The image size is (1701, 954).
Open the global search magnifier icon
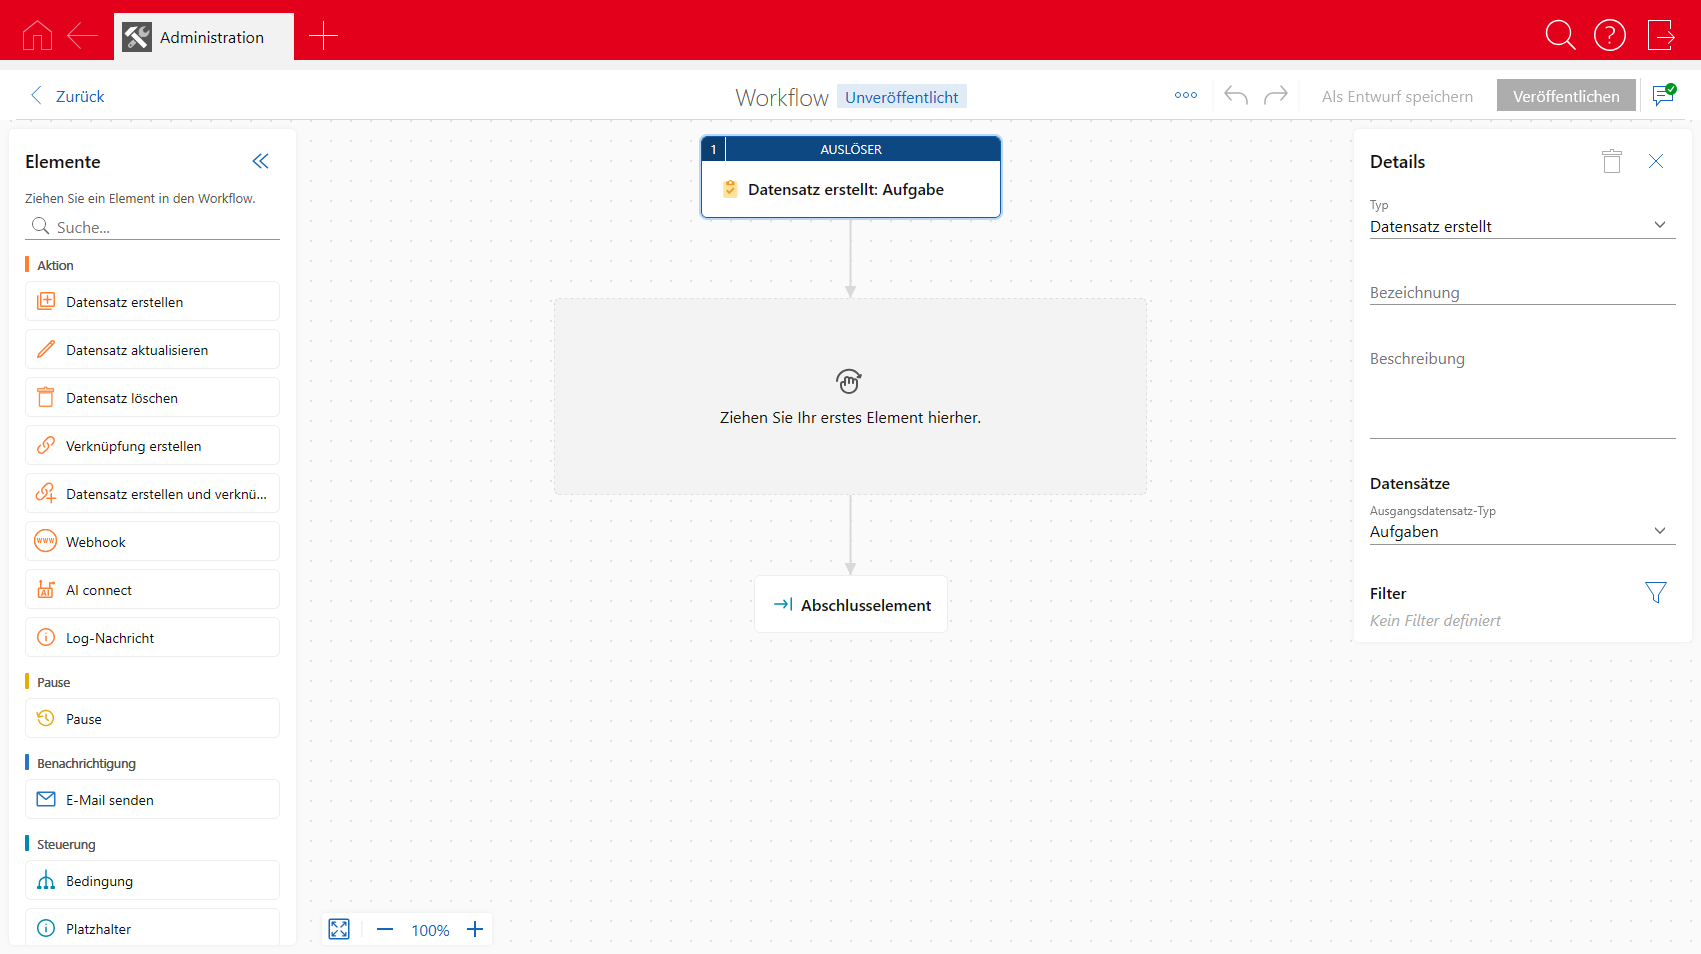coord(1559,36)
